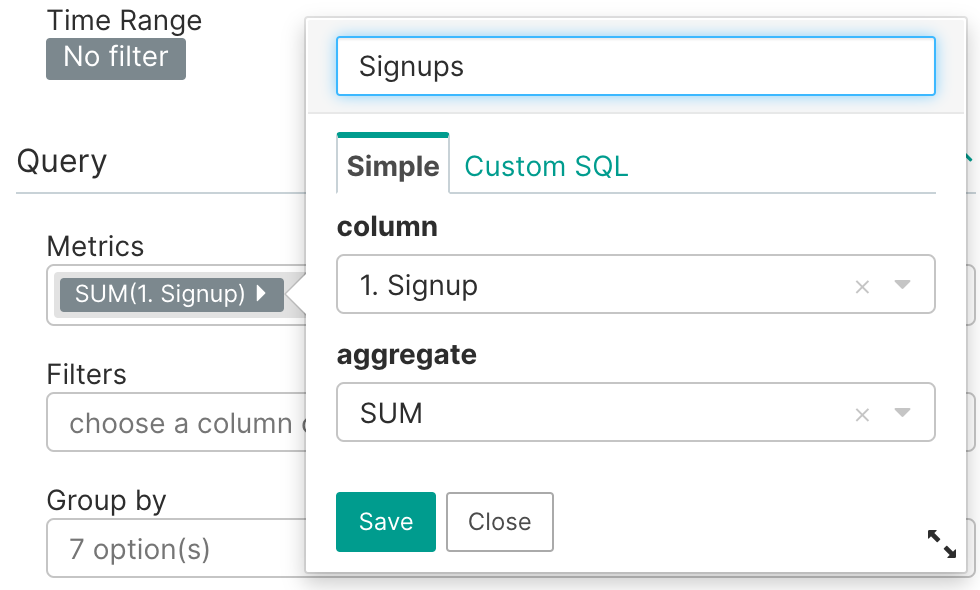Select the SUM(1. Signup) metric tag label
Viewport: 980px width, 590px height.
(160, 294)
